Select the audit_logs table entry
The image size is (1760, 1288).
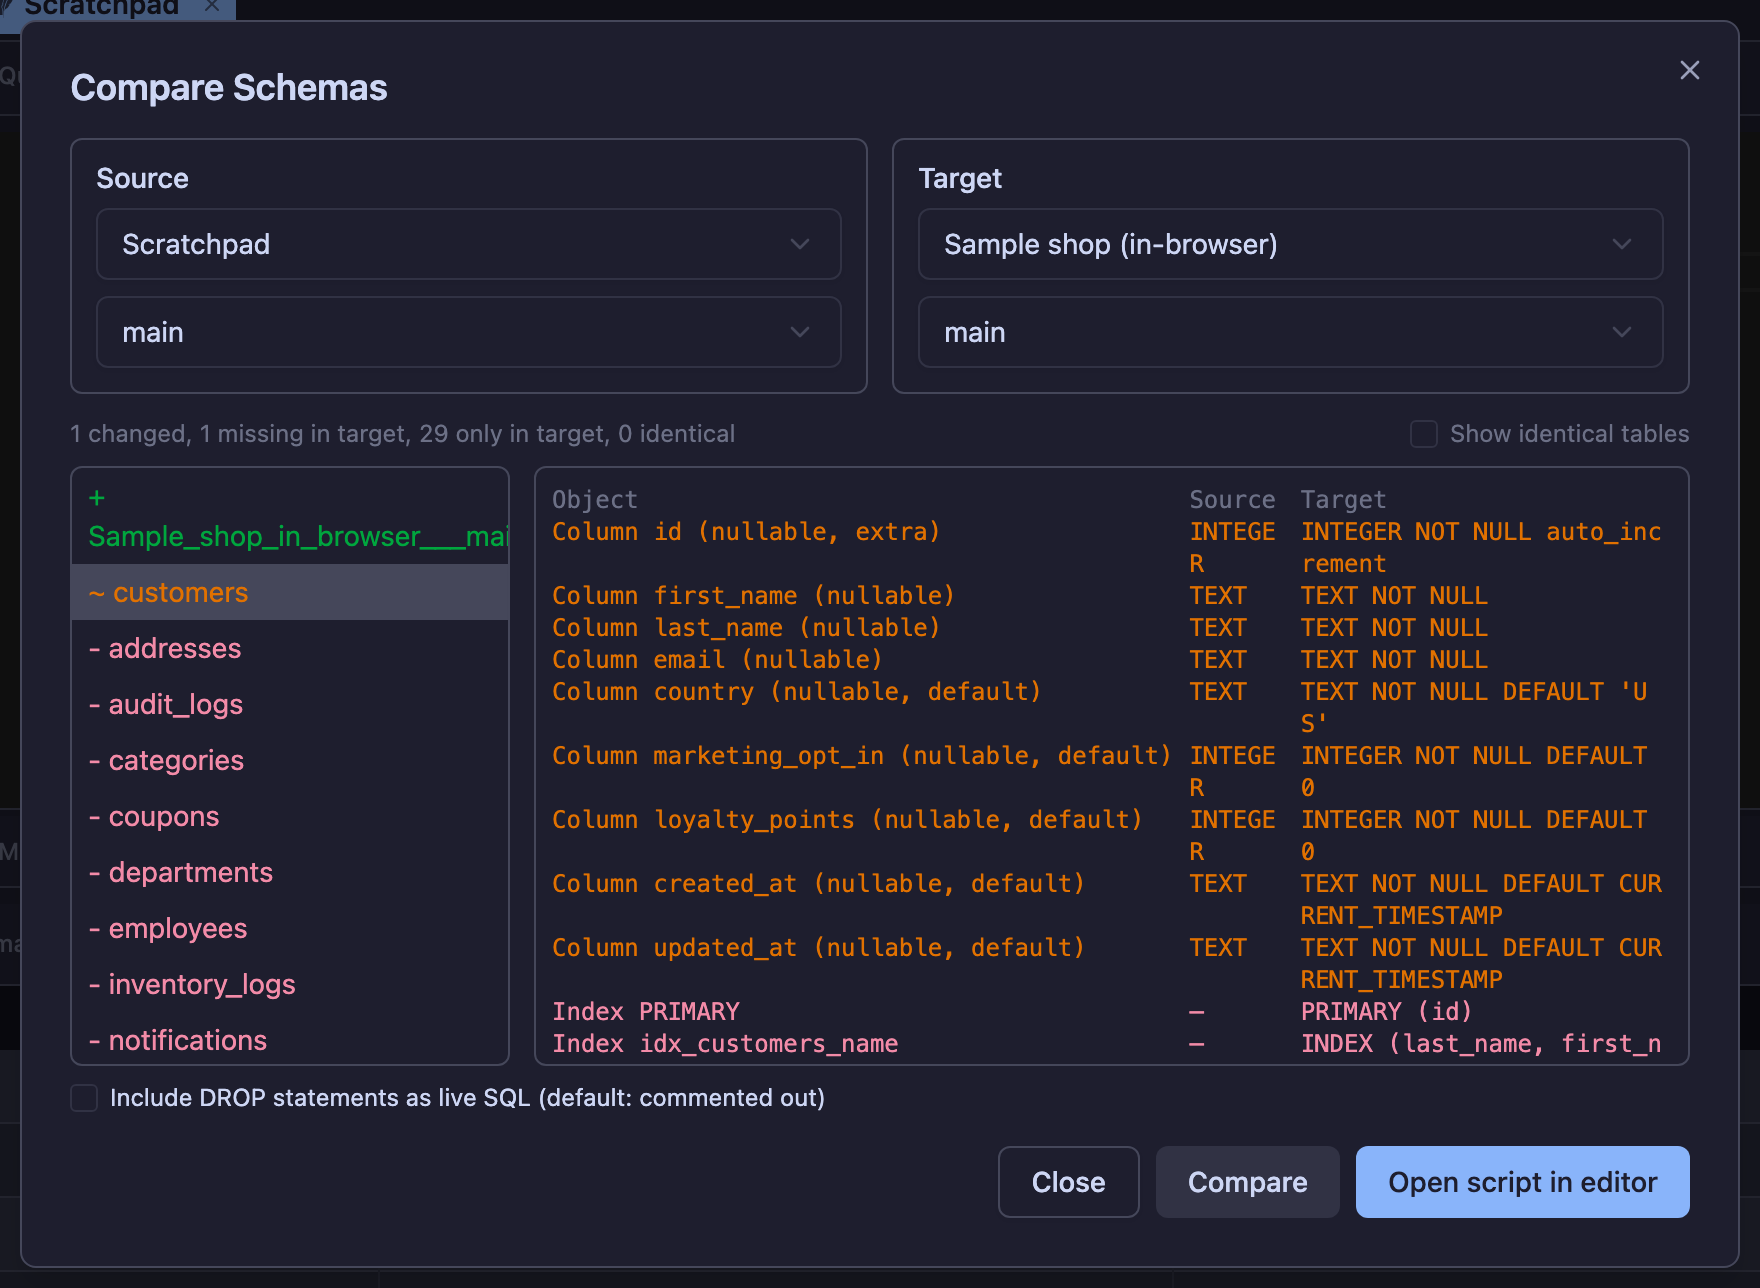(x=290, y=704)
